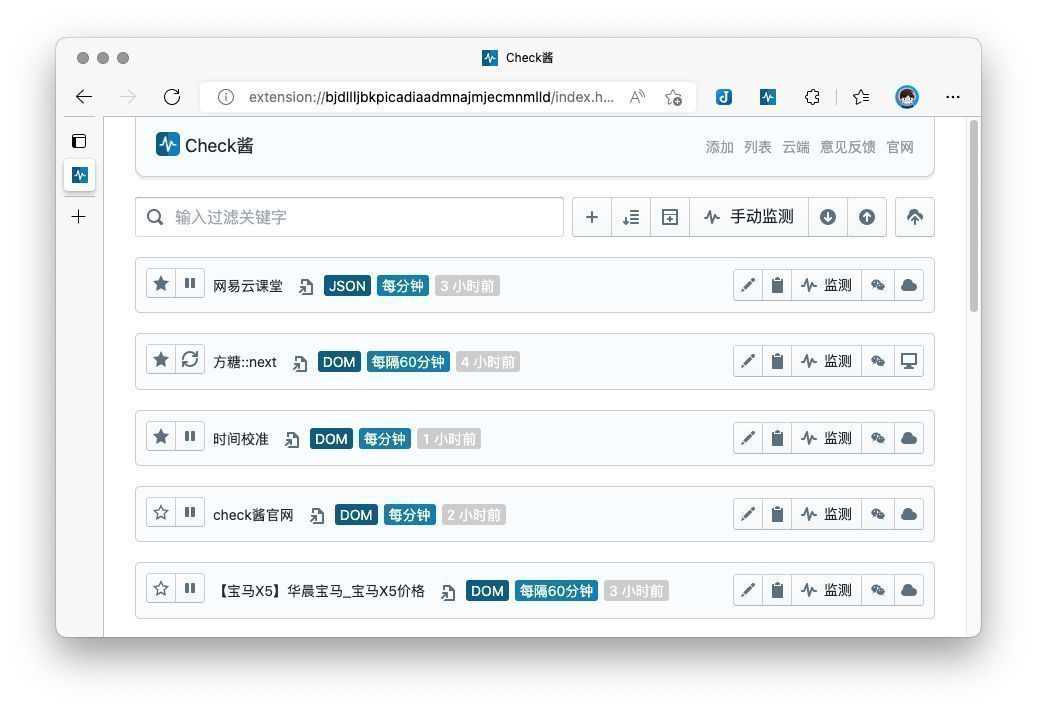The height and width of the screenshot is (711, 1037).
Task: Switch to the 列表 view
Action: coord(759,146)
